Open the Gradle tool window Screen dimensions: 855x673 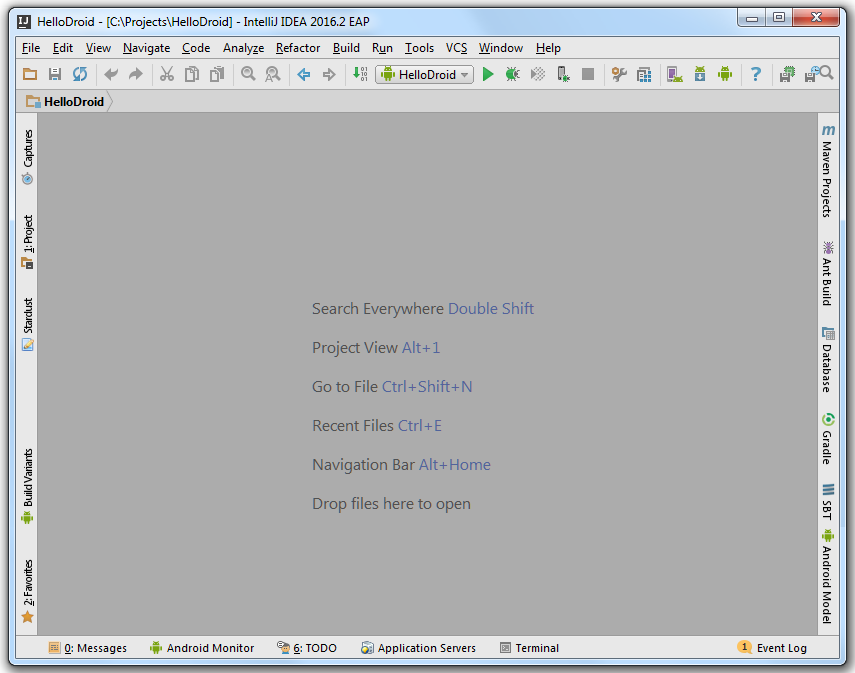click(828, 439)
